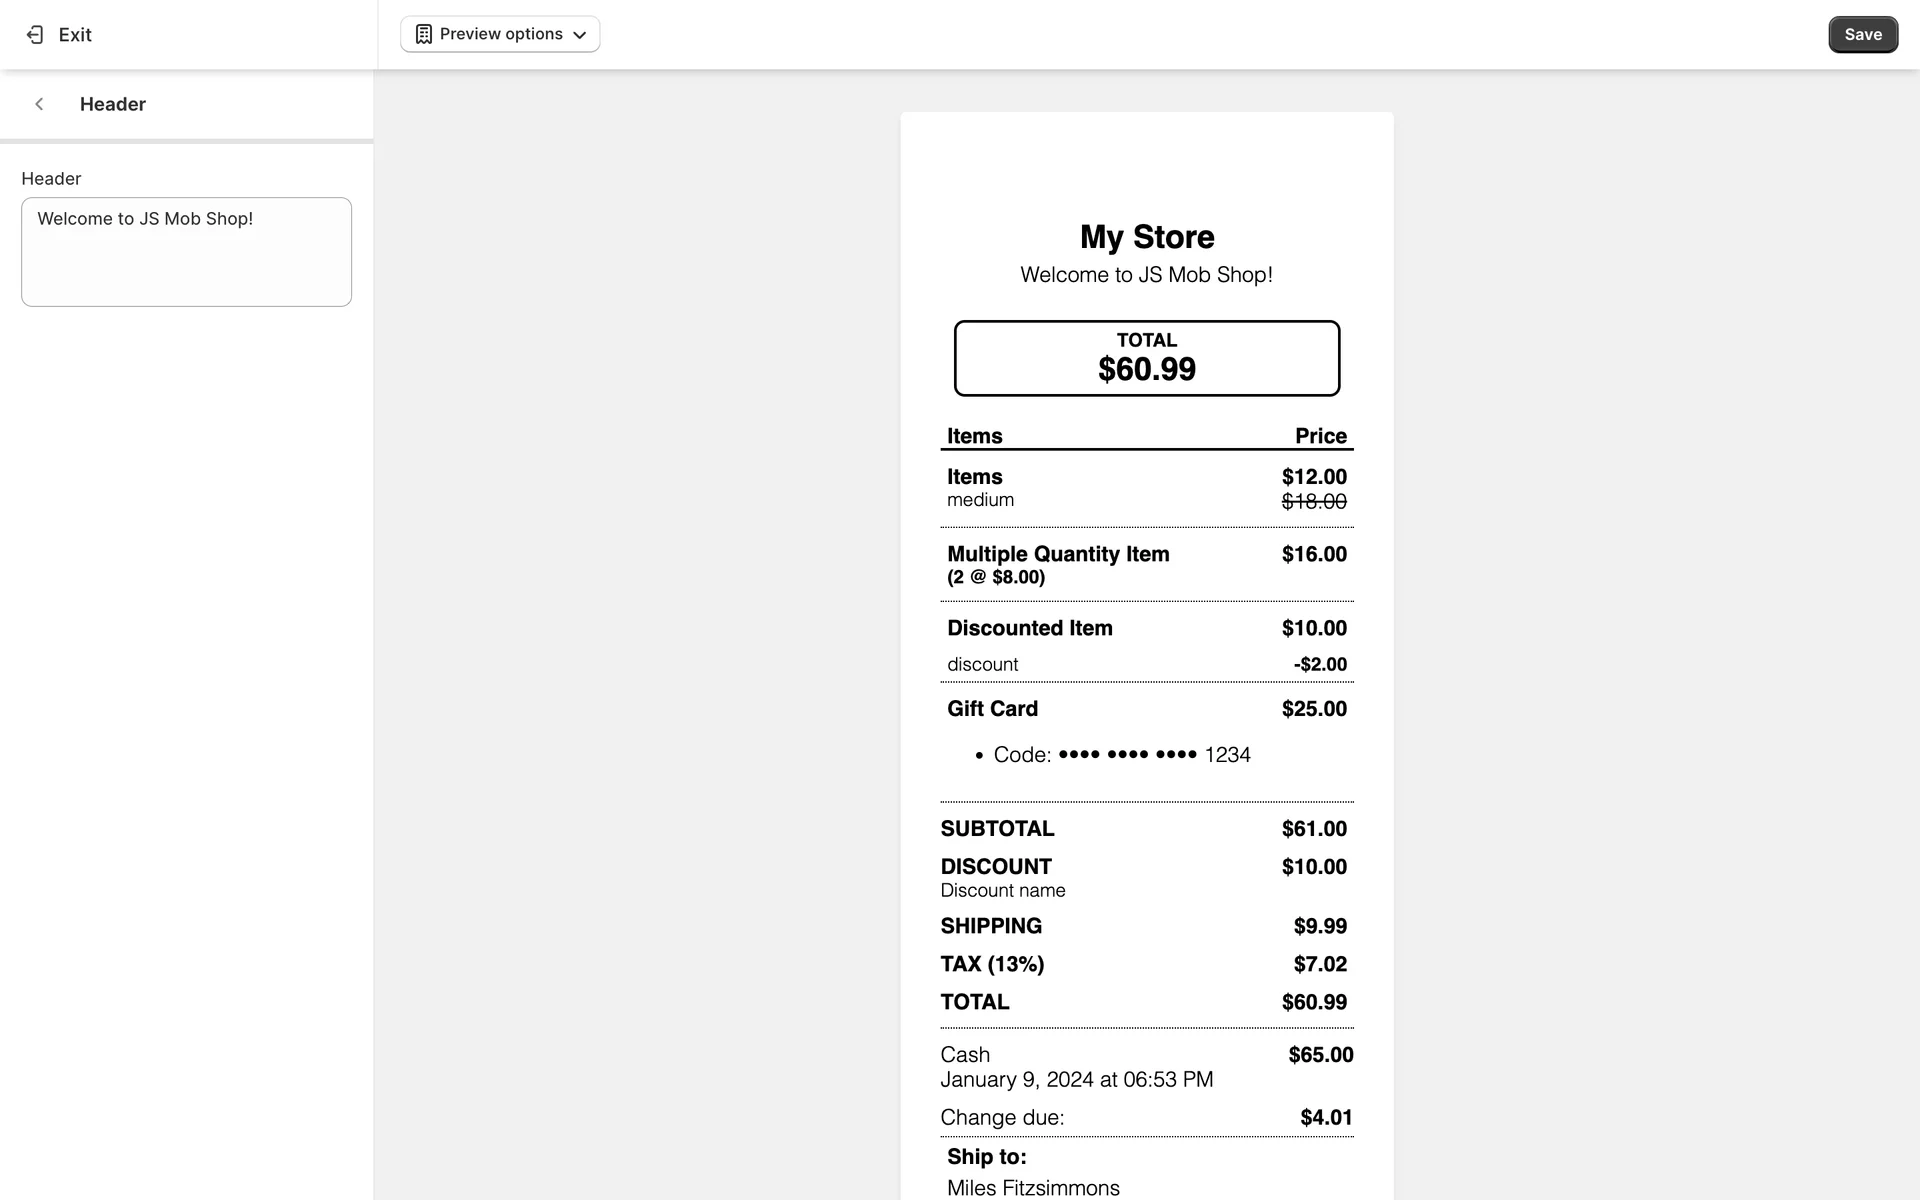Viewport: 1920px width, 1200px height.
Task: Click the receipt icon in Preview options
Action: click(424, 34)
